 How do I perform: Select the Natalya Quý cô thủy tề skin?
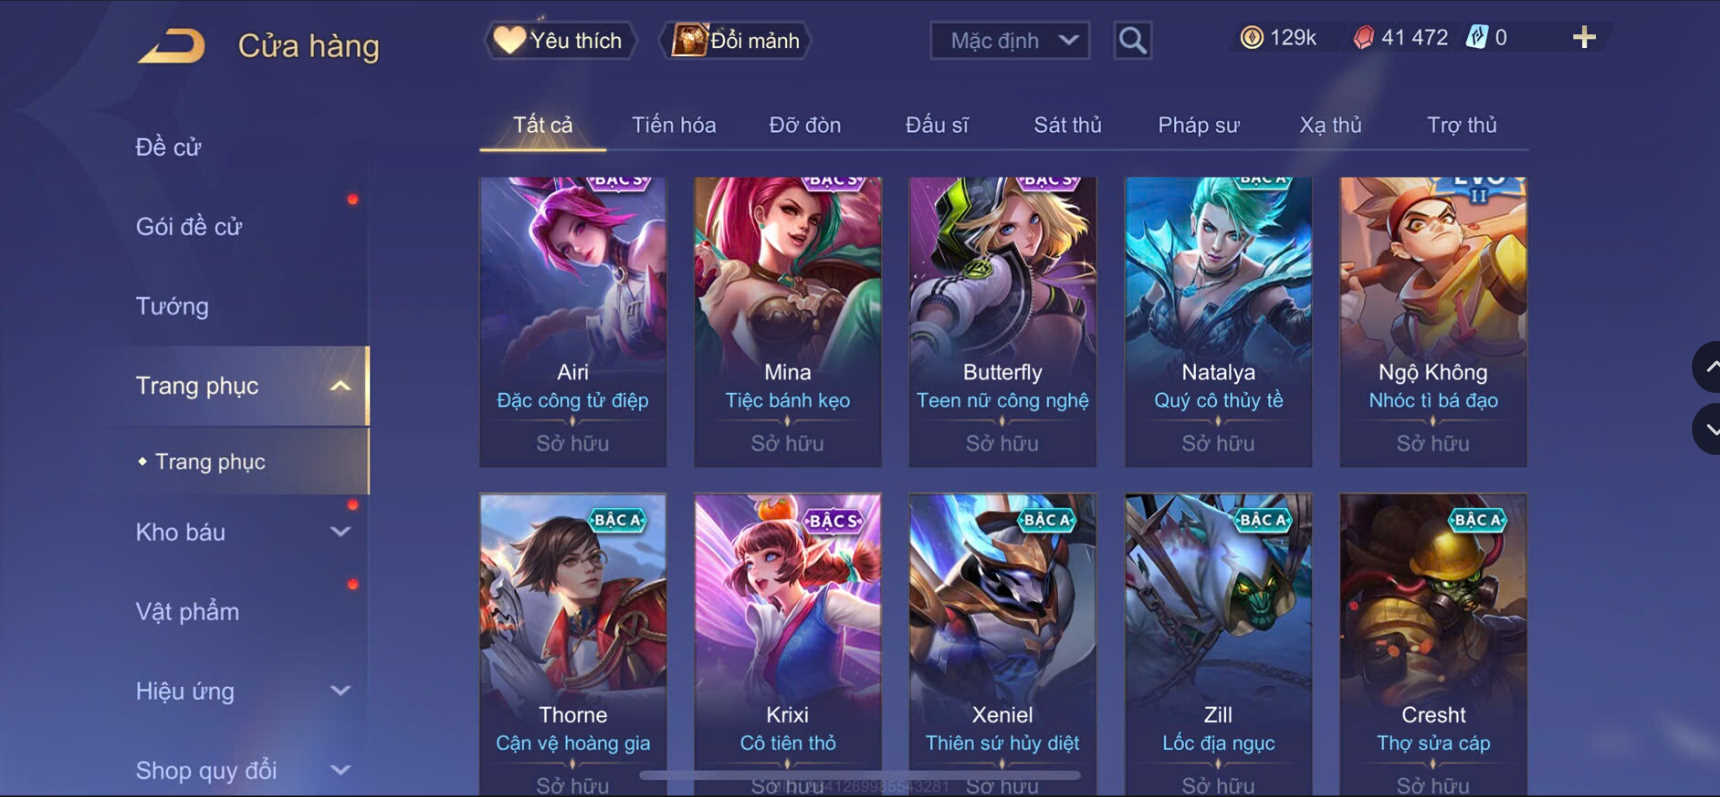click(1218, 322)
